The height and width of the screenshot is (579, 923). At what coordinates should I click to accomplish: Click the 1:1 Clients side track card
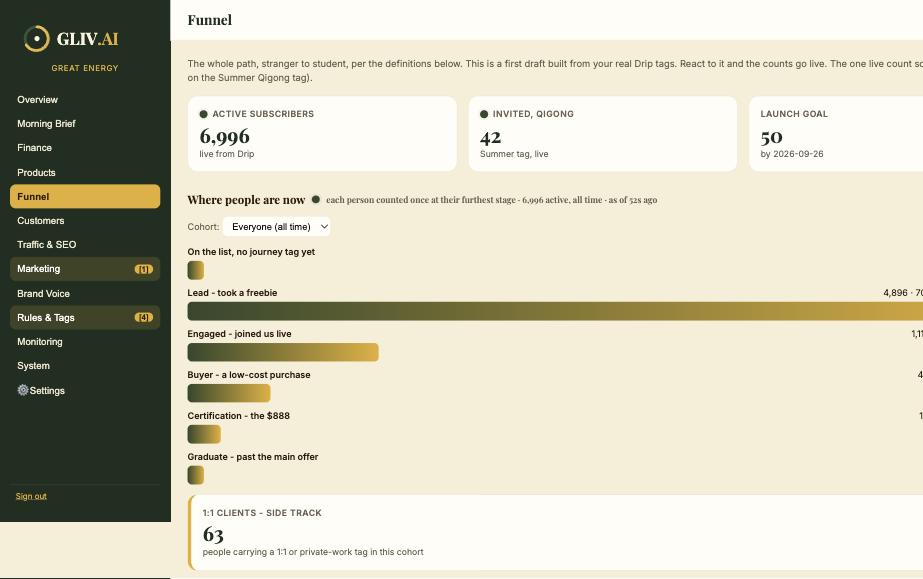coord(555,533)
